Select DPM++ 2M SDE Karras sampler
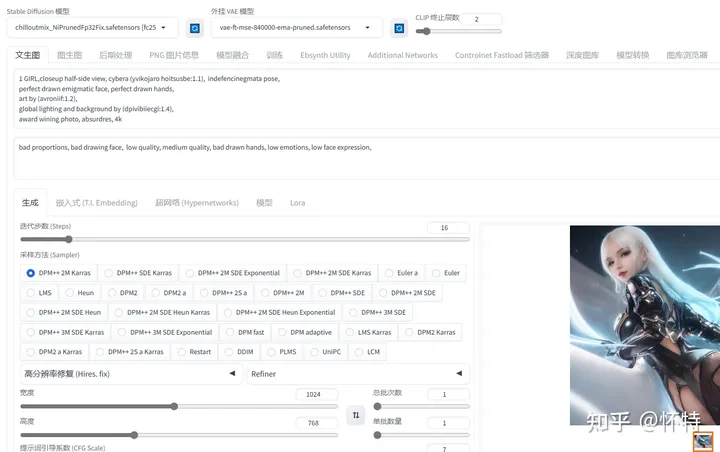This screenshot has width=720, height=452. (x=332, y=273)
